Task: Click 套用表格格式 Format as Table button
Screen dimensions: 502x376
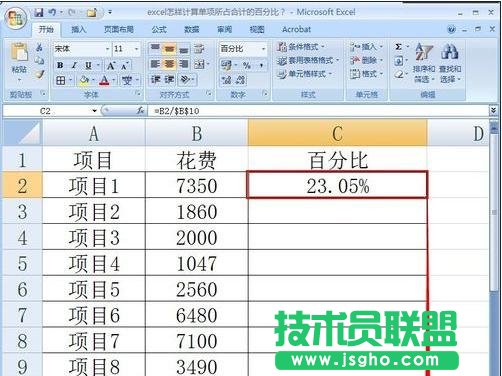Action: tap(308, 60)
